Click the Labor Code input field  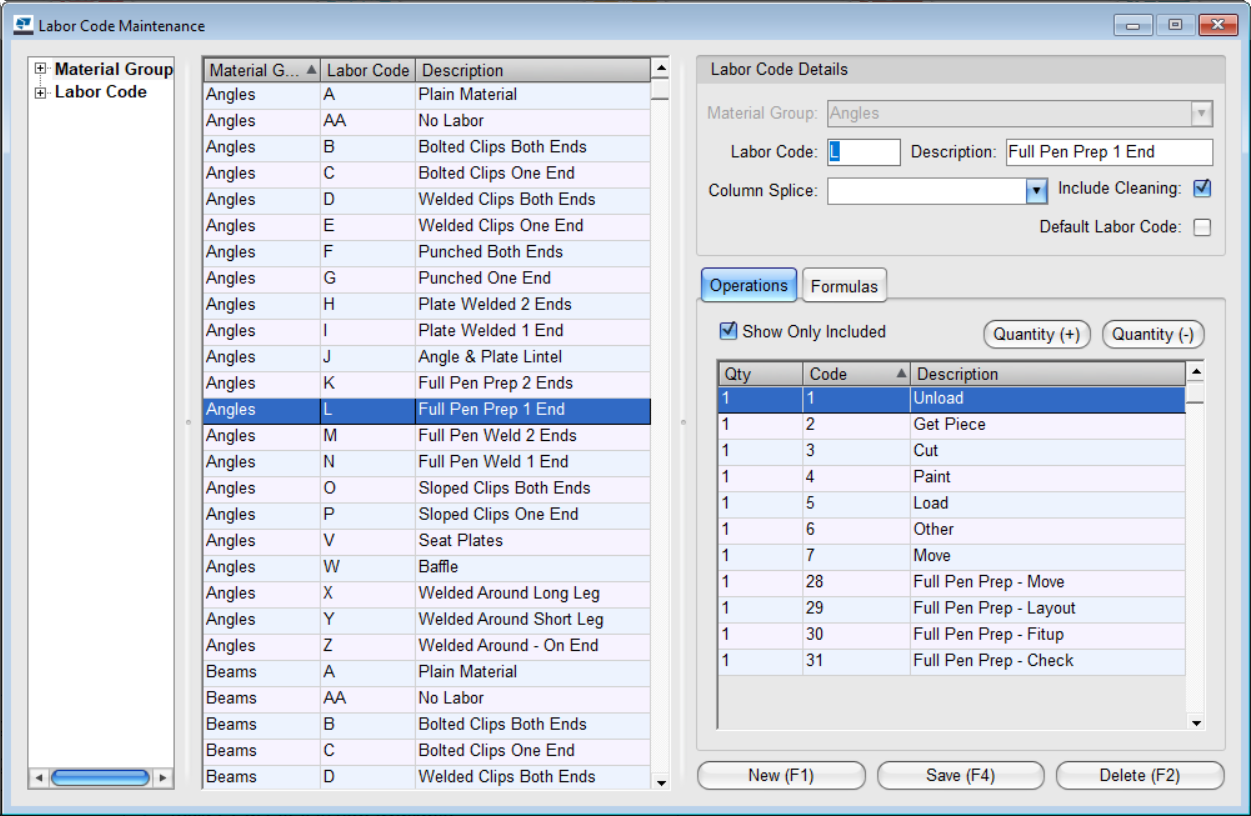coord(864,152)
